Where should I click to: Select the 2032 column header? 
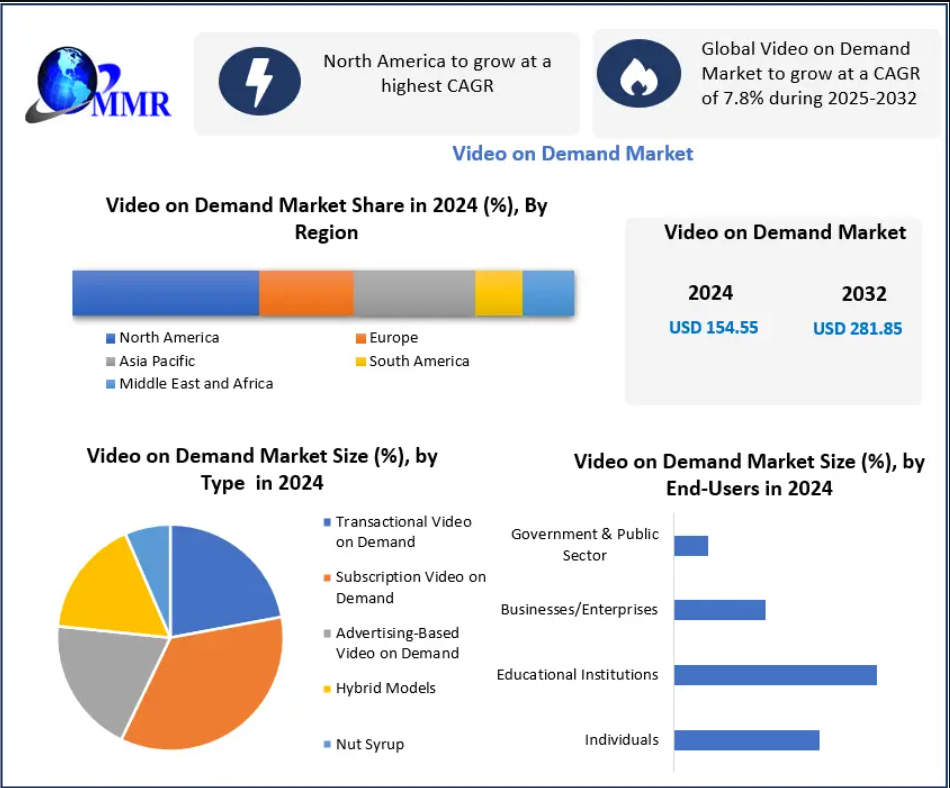[864, 293]
